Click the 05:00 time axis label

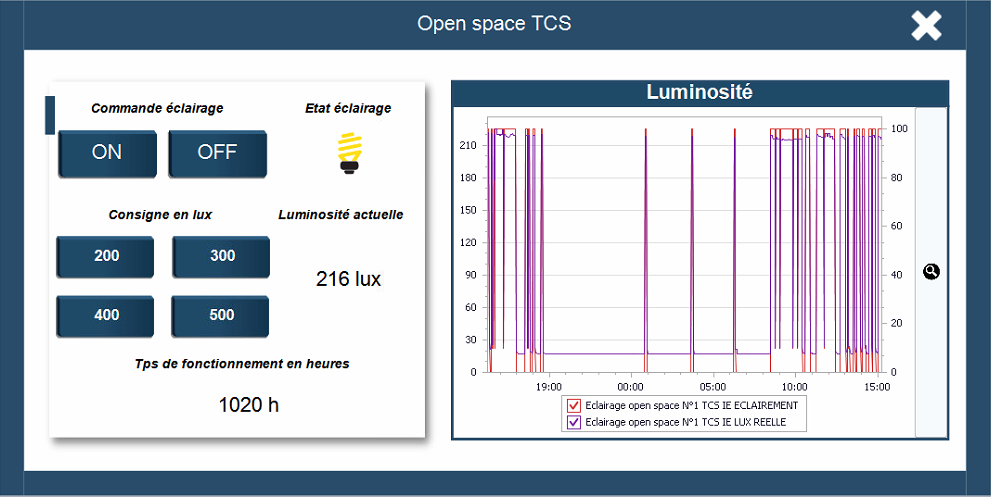pyautogui.click(x=712, y=387)
